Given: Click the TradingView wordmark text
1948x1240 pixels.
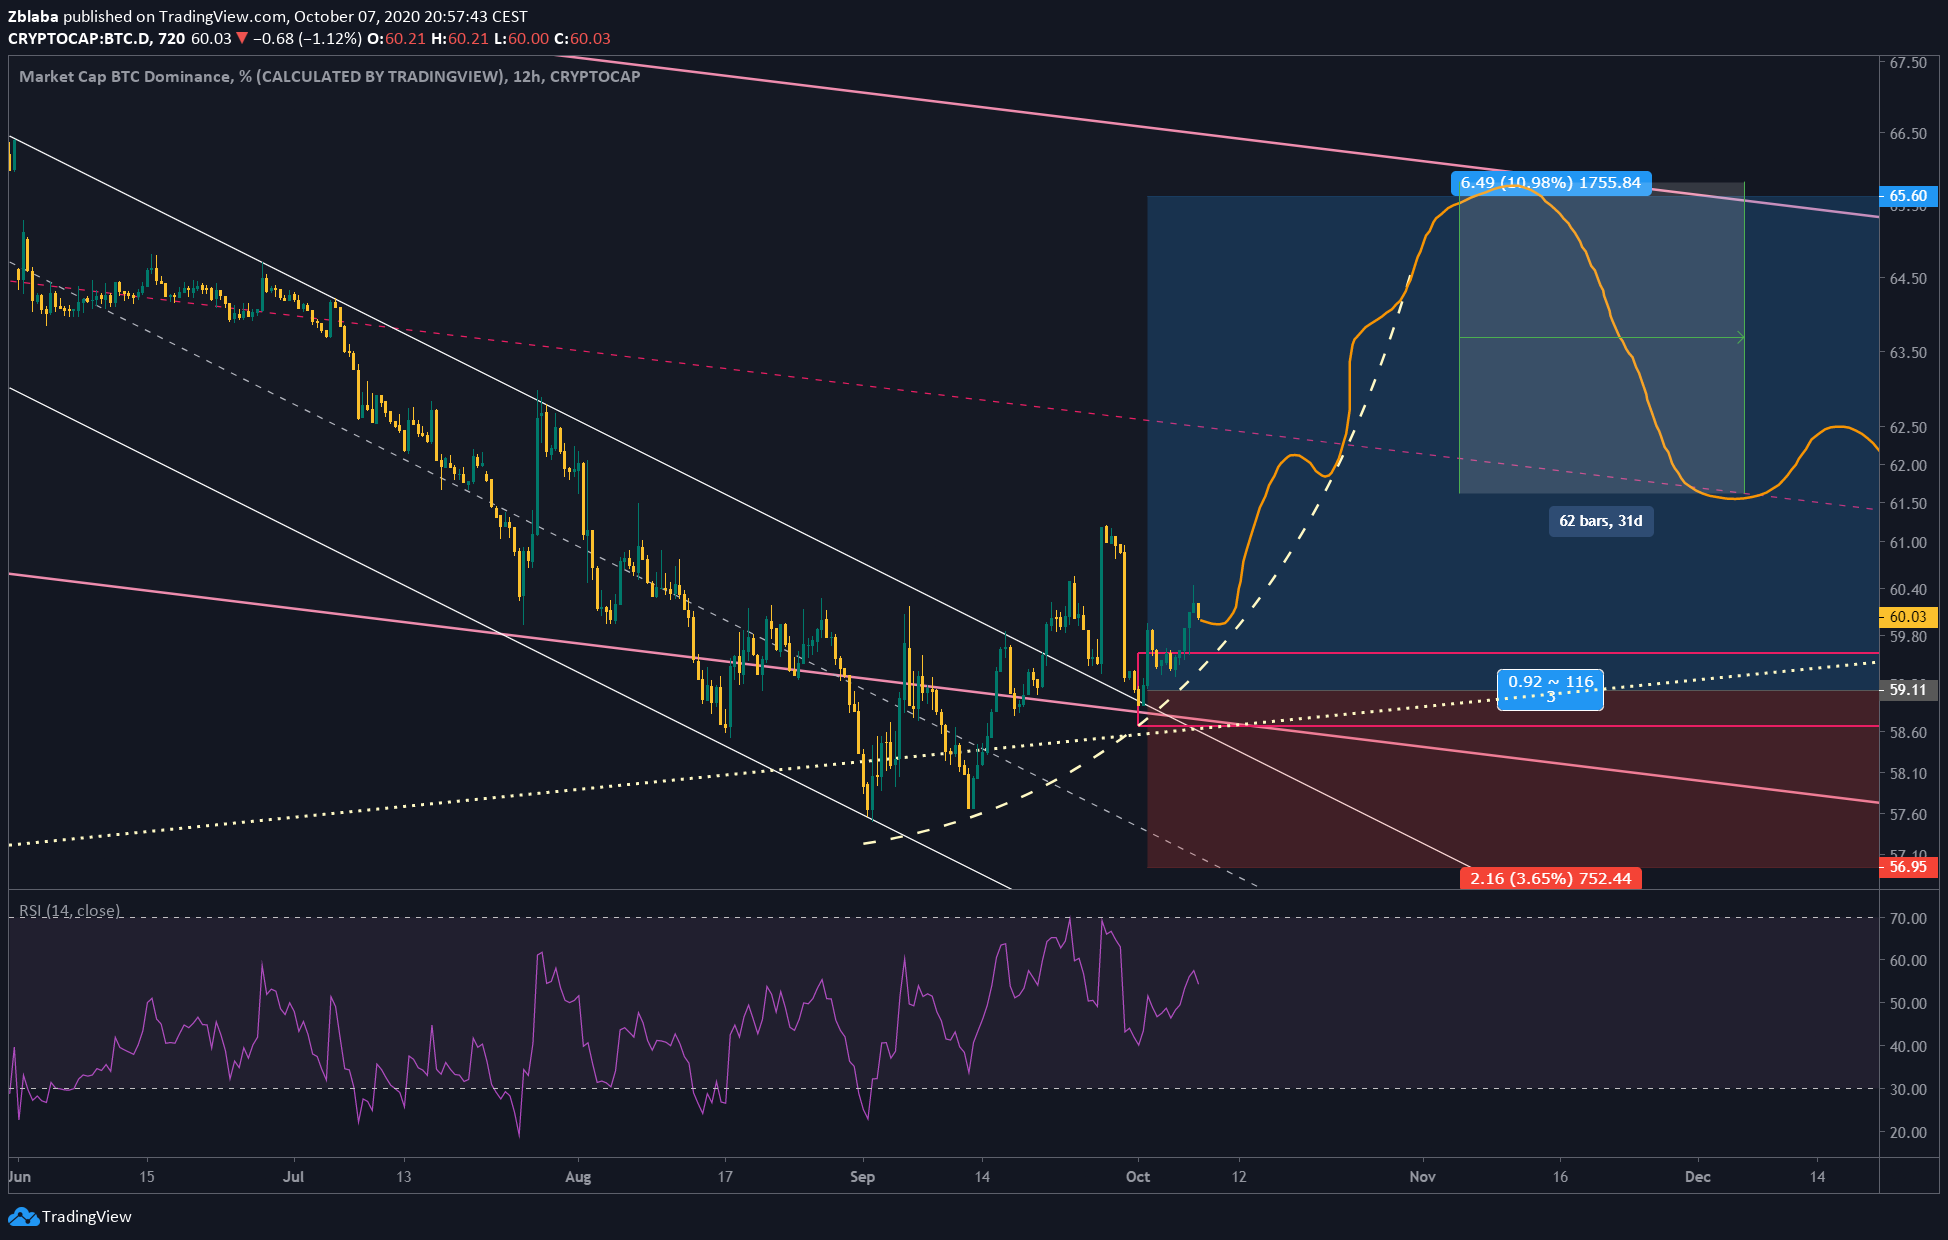Looking at the screenshot, I should point(87,1217).
